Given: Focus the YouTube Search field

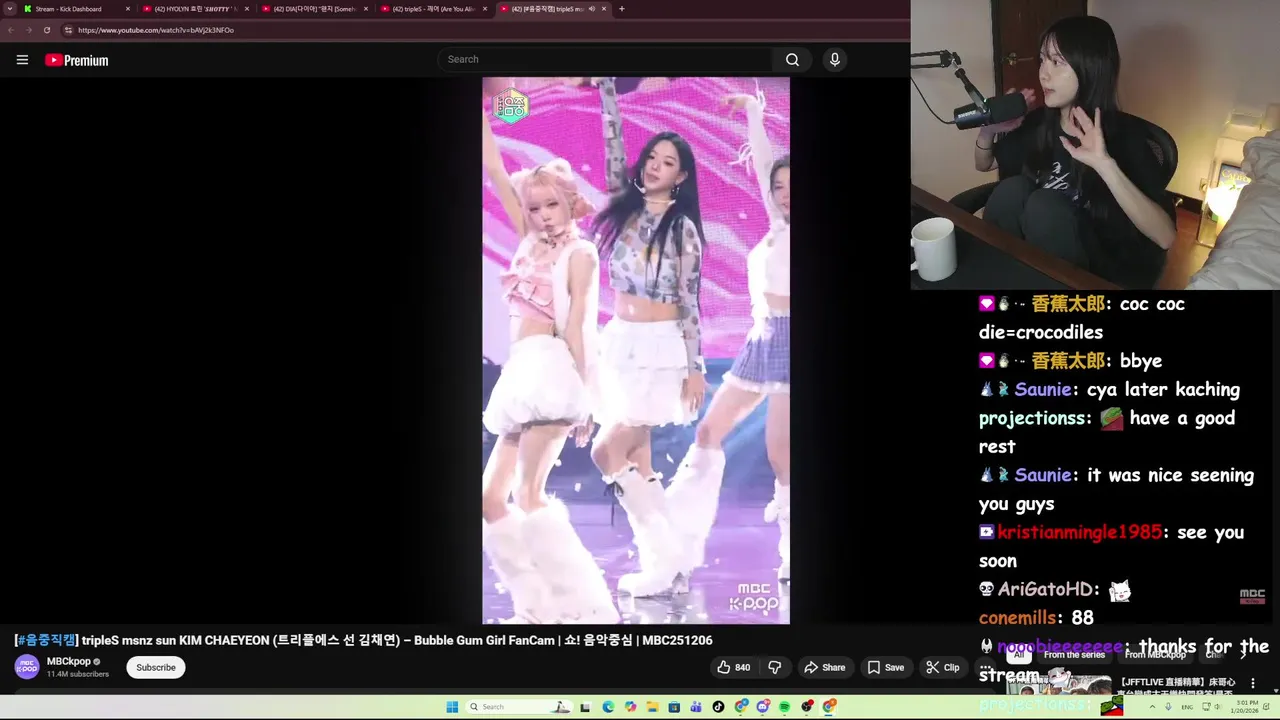Looking at the screenshot, I should [605, 59].
